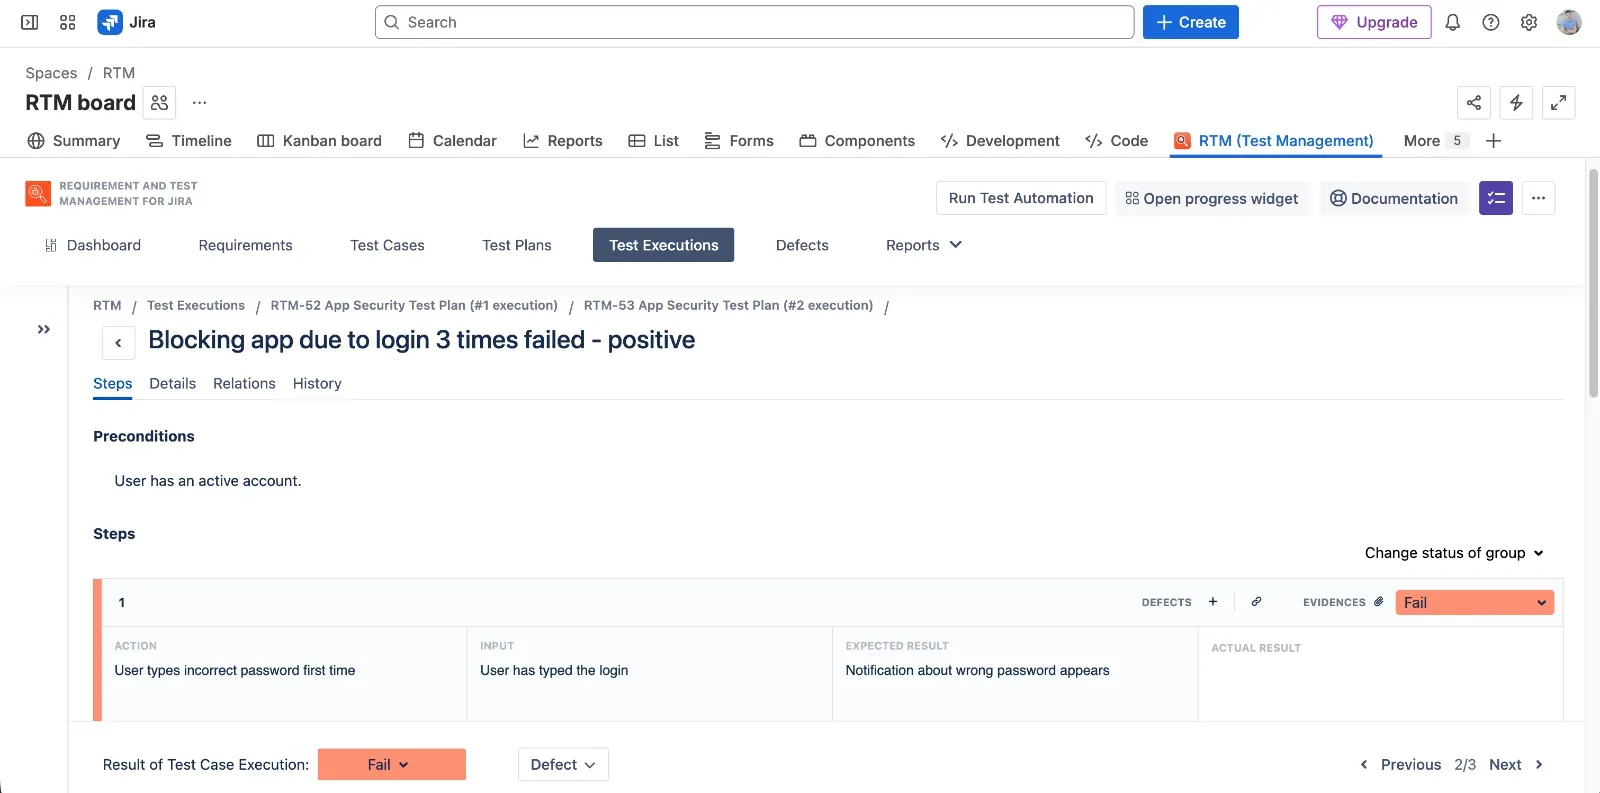Screen dimensions: 1600x793
Task: Open the notifications bell
Action: [x=1453, y=22]
